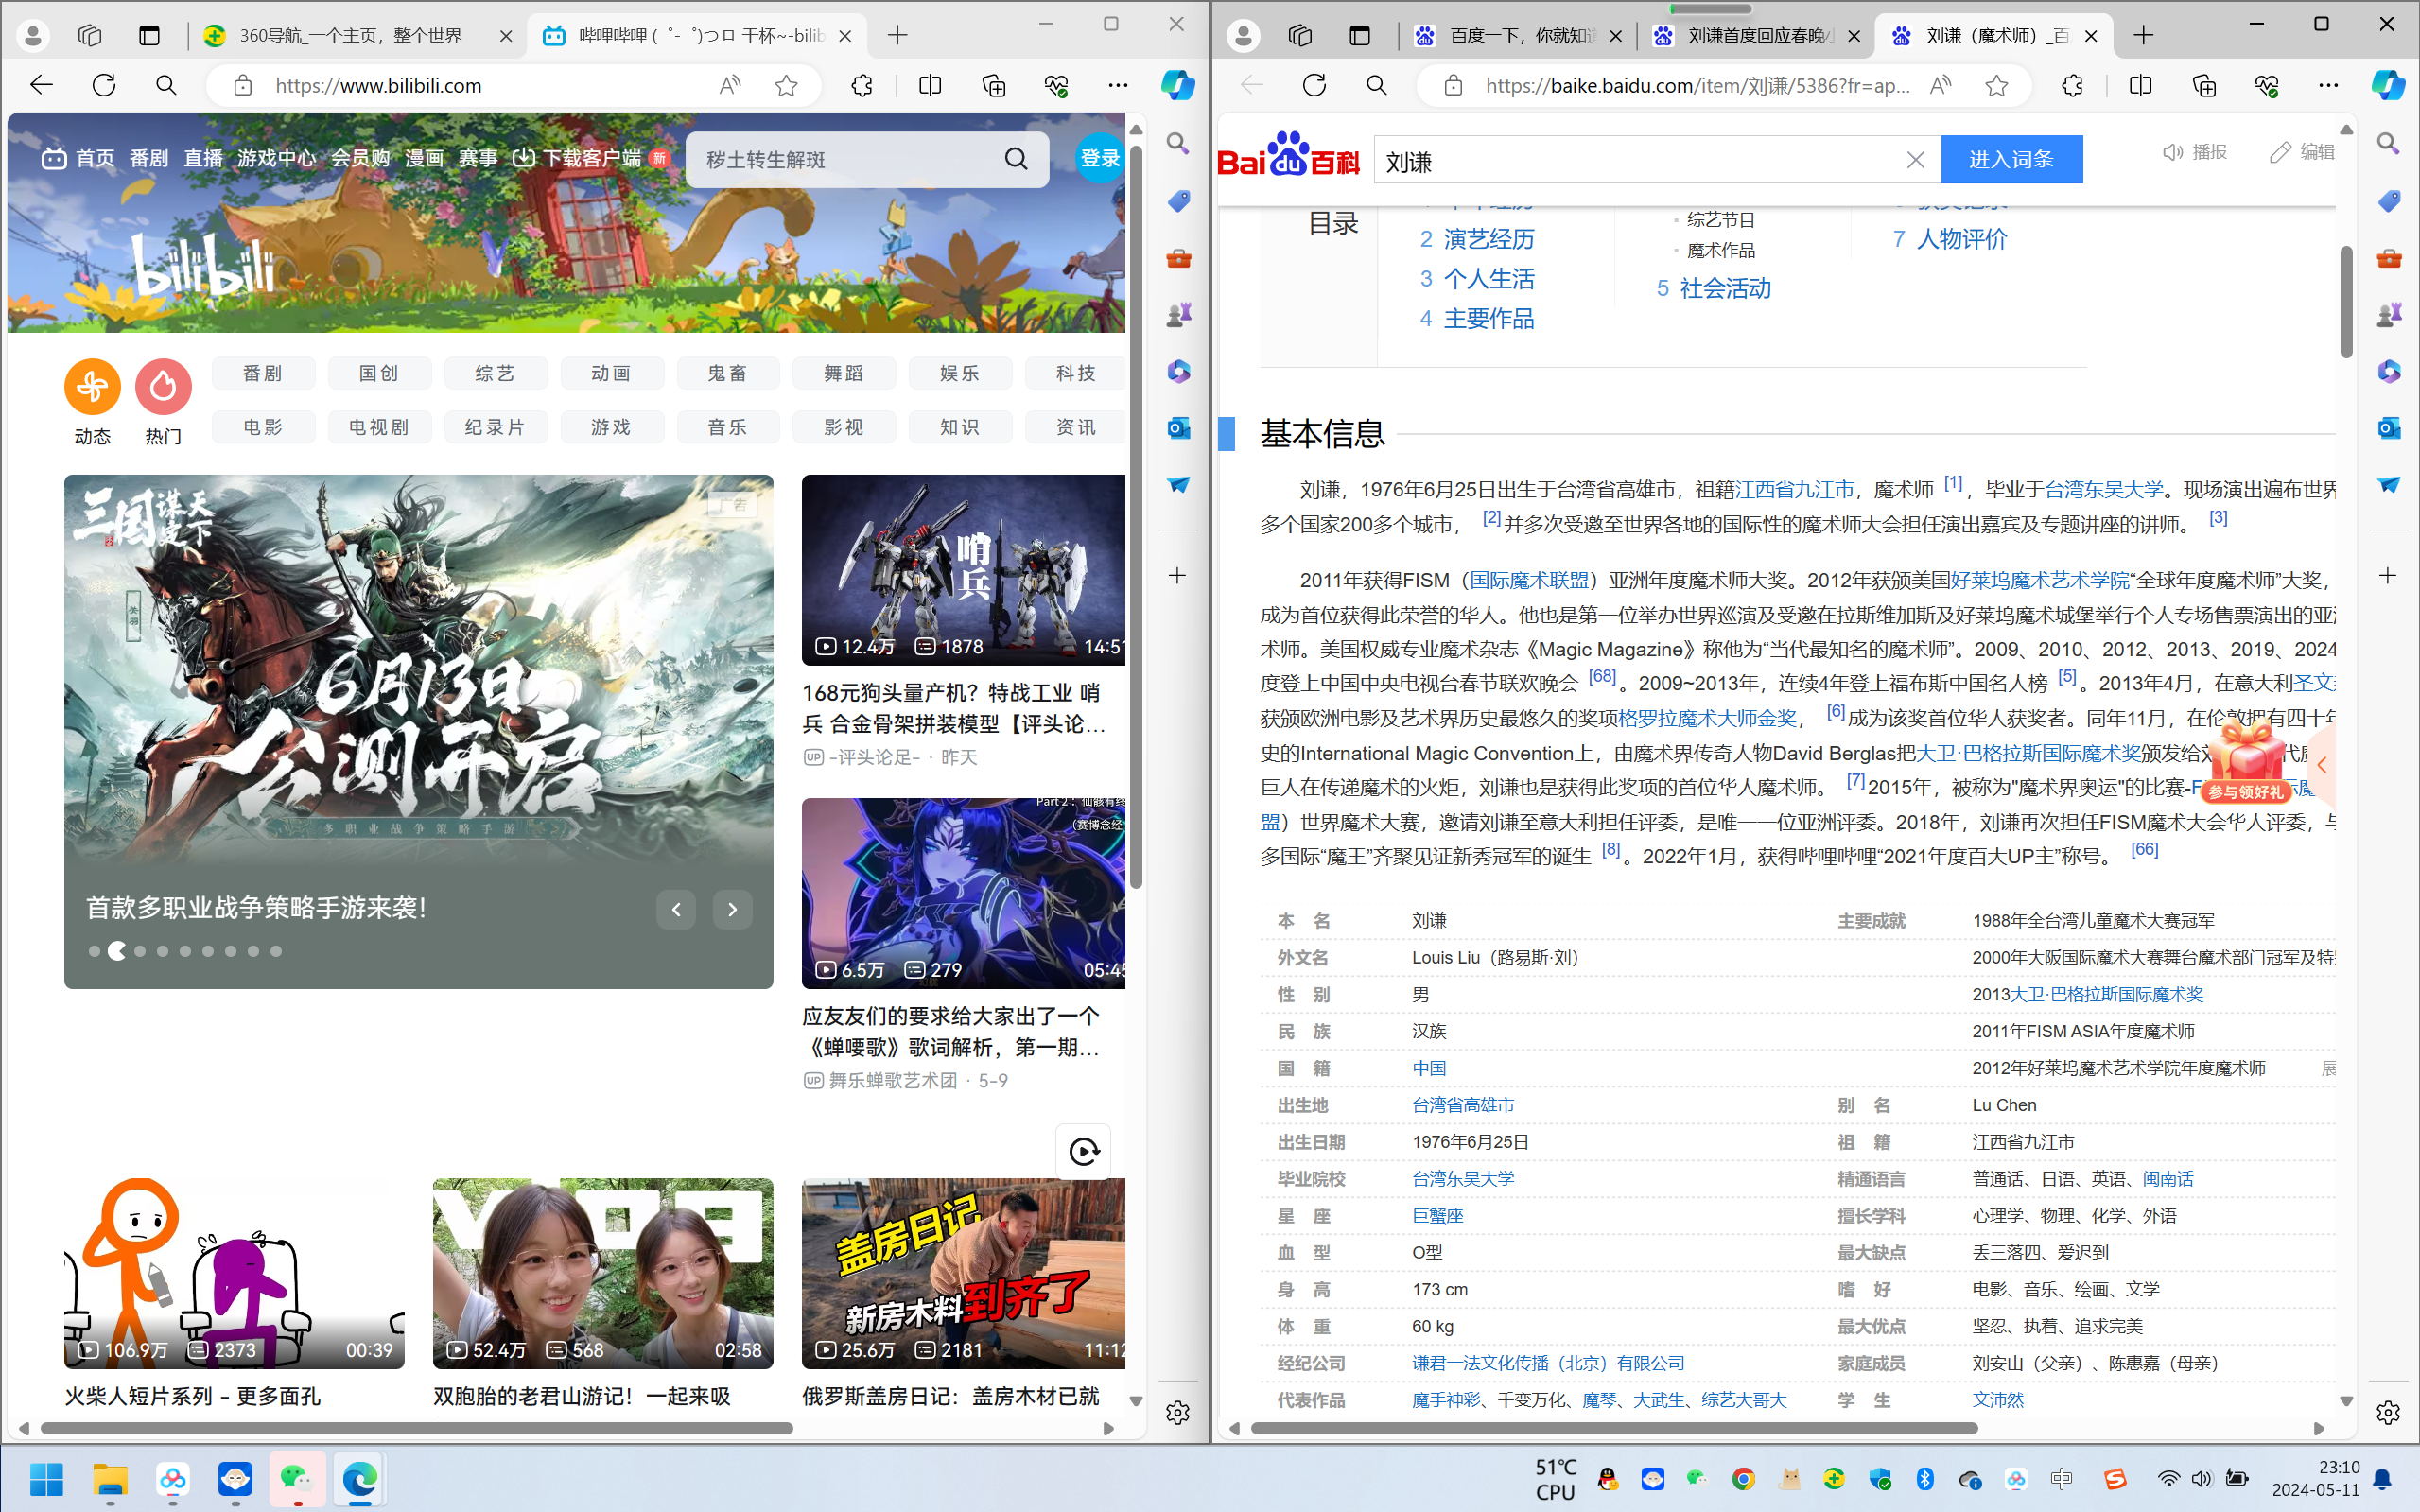This screenshot has width=2420, height=1512.
Task: Click bilibili search magnifier icon
Action: [1016, 159]
